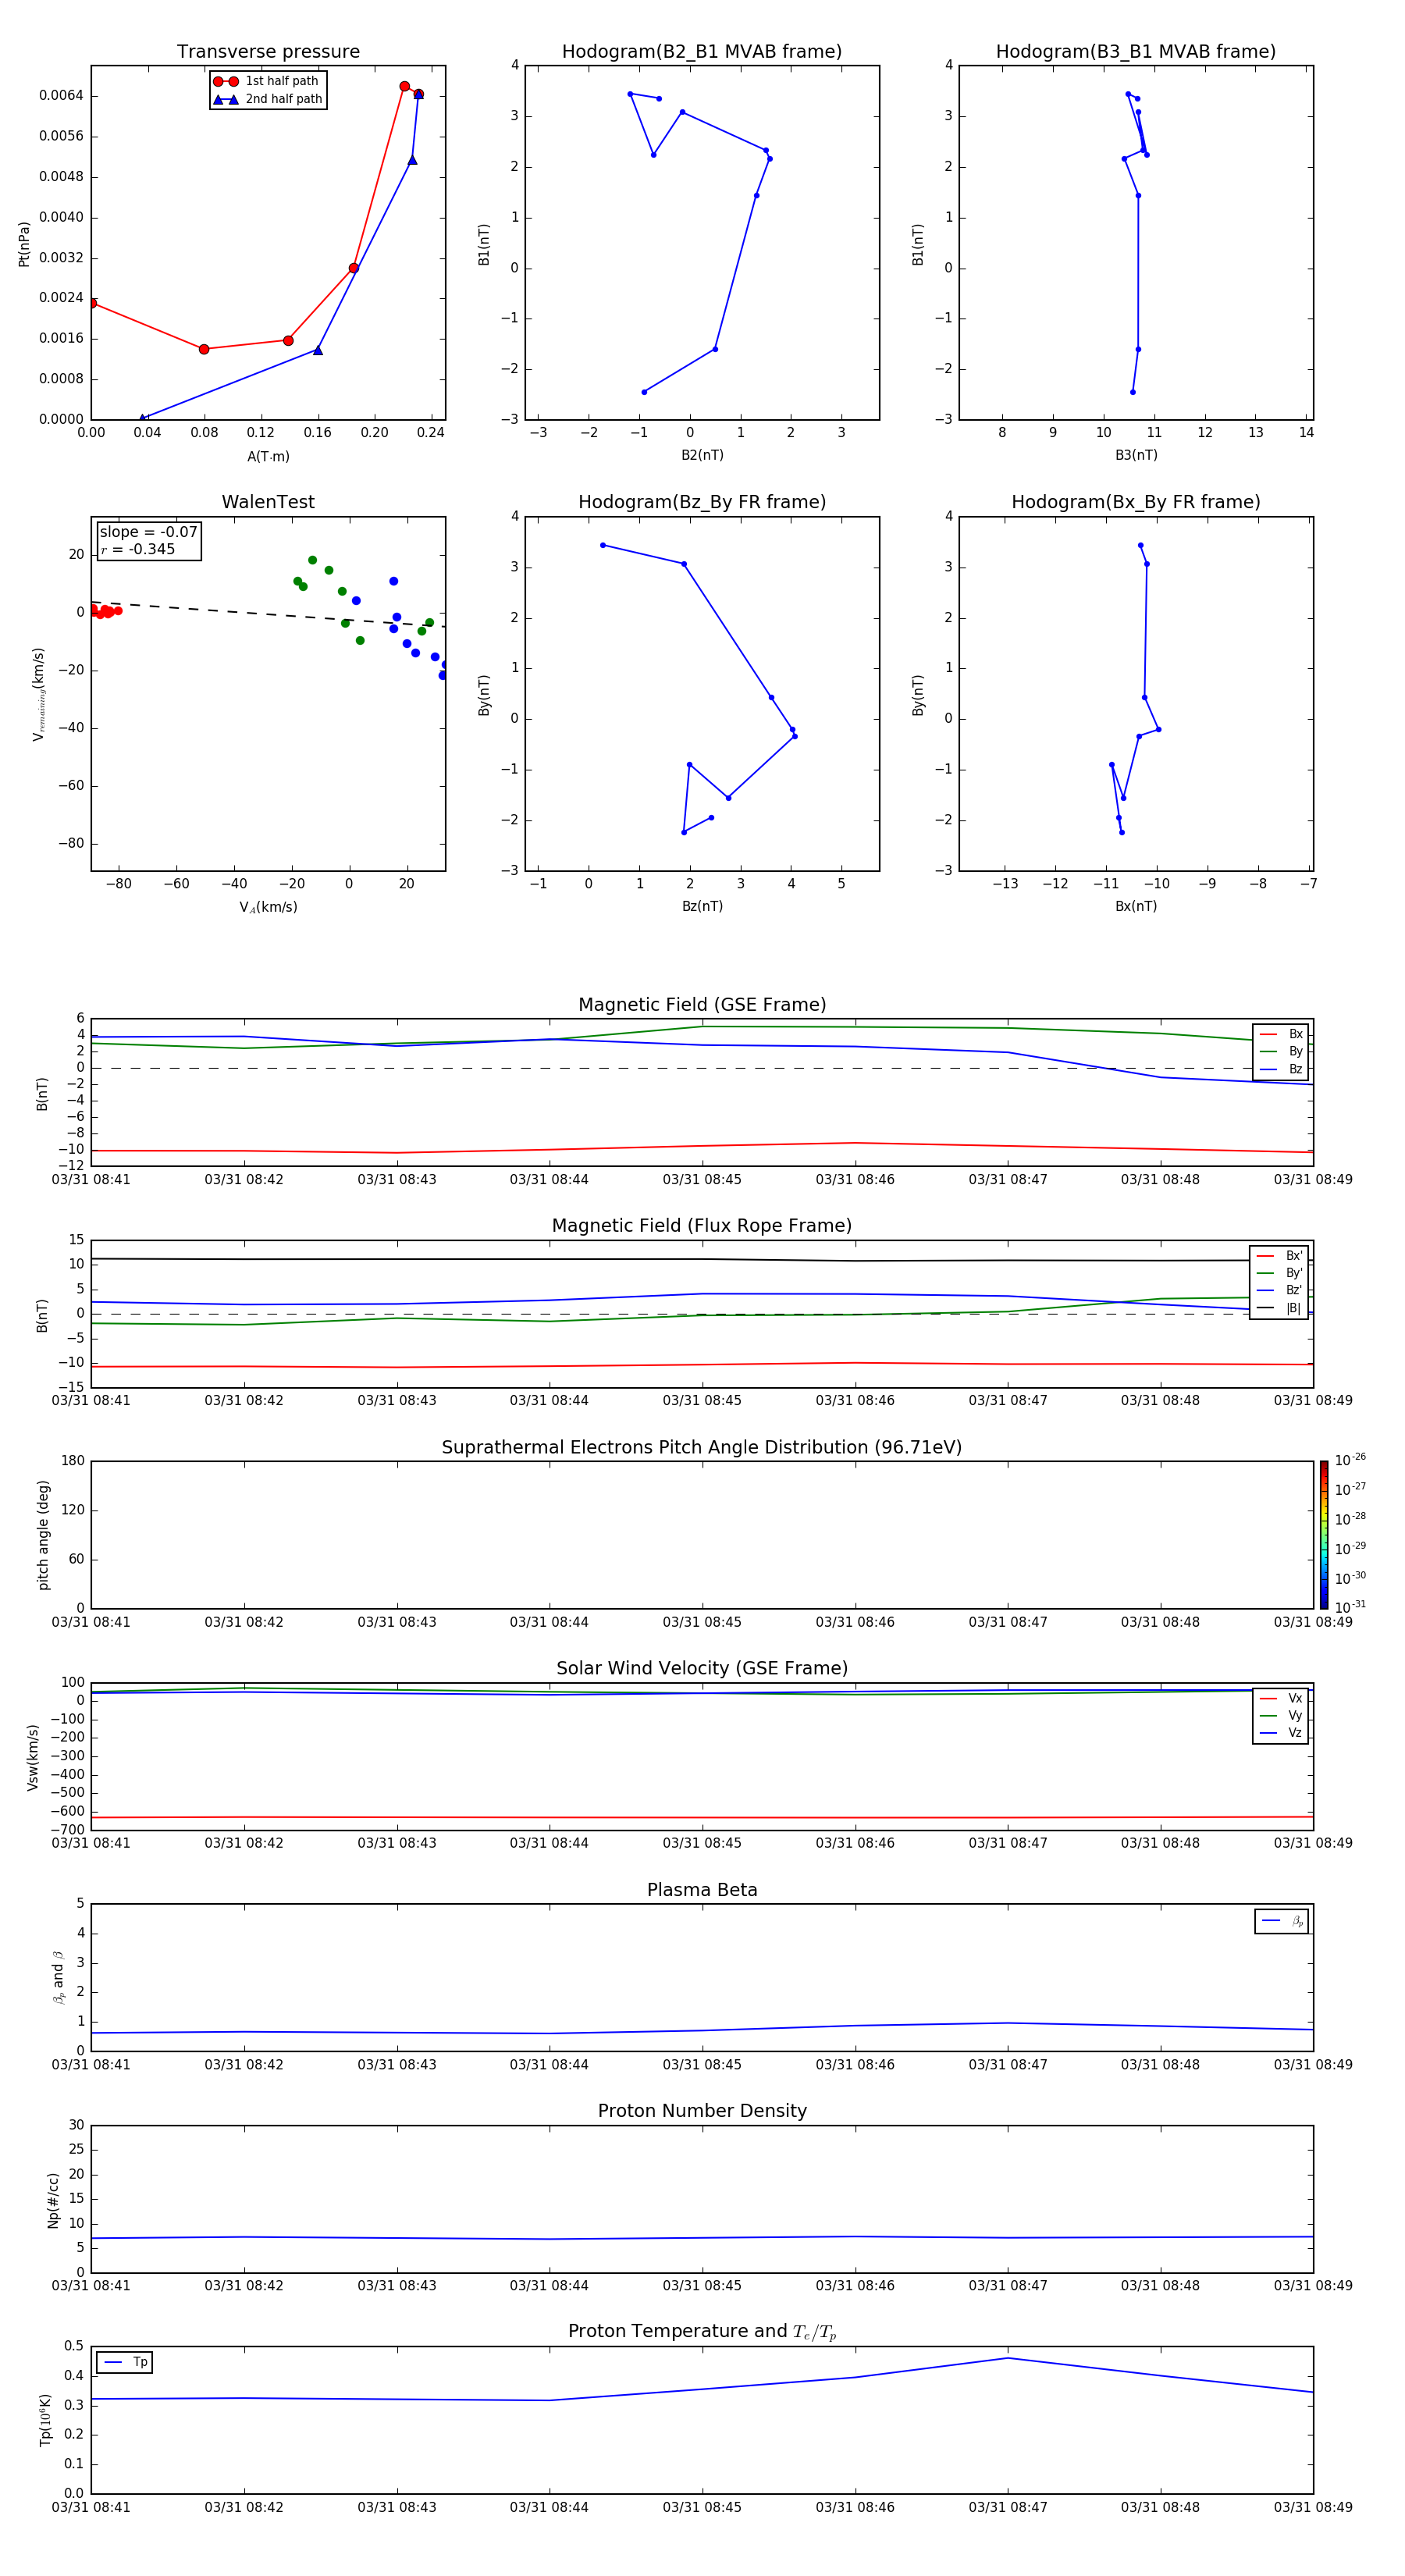Select the Vx legend entry
This screenshot has width=1405, height=2576.
pos(1281,1698)
